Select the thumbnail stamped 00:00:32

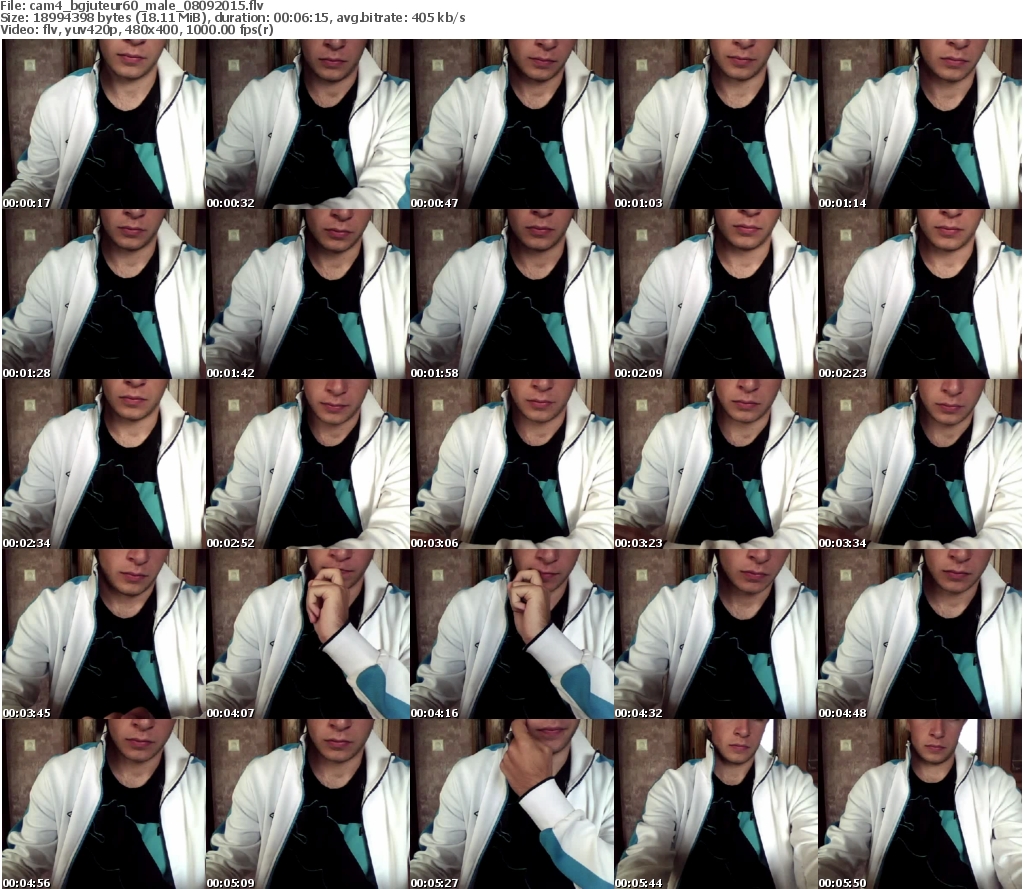(x=308, y=124)
